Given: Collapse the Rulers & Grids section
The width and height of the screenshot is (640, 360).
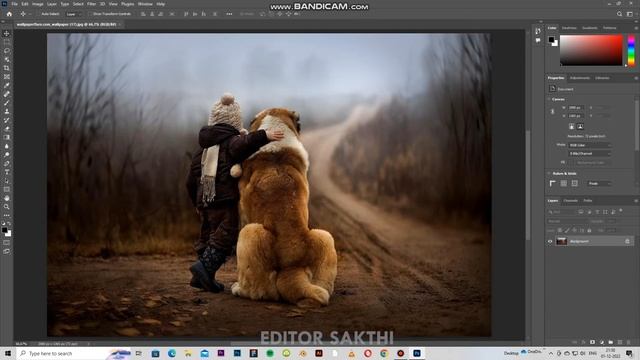Looking at the screenshot, I should point(549,173).
